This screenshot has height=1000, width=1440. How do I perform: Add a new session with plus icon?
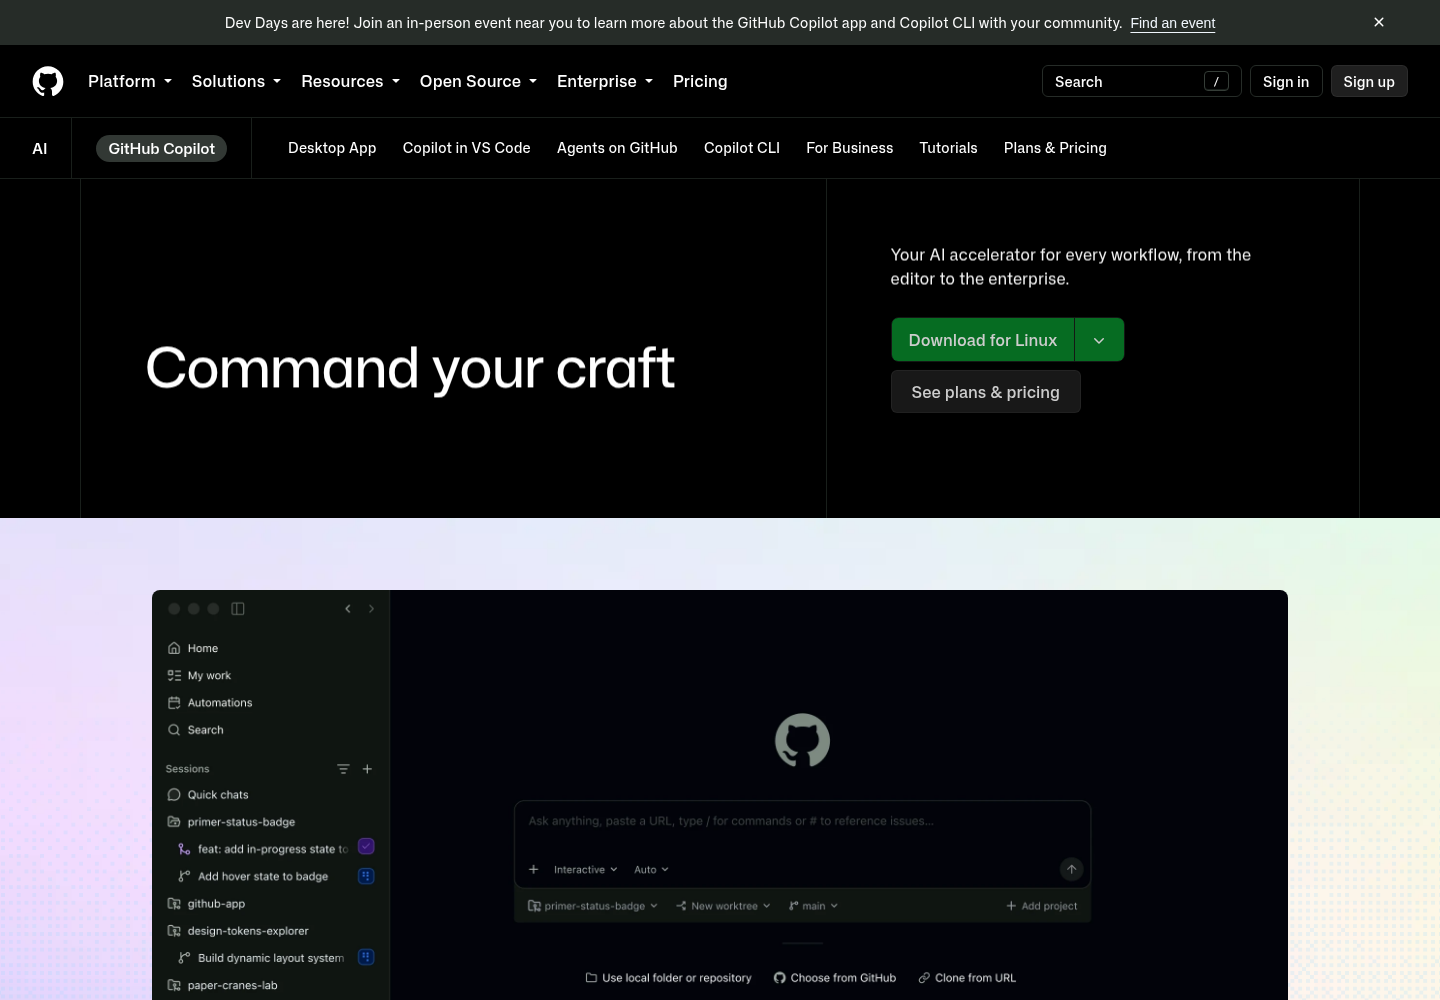[367, 769]
